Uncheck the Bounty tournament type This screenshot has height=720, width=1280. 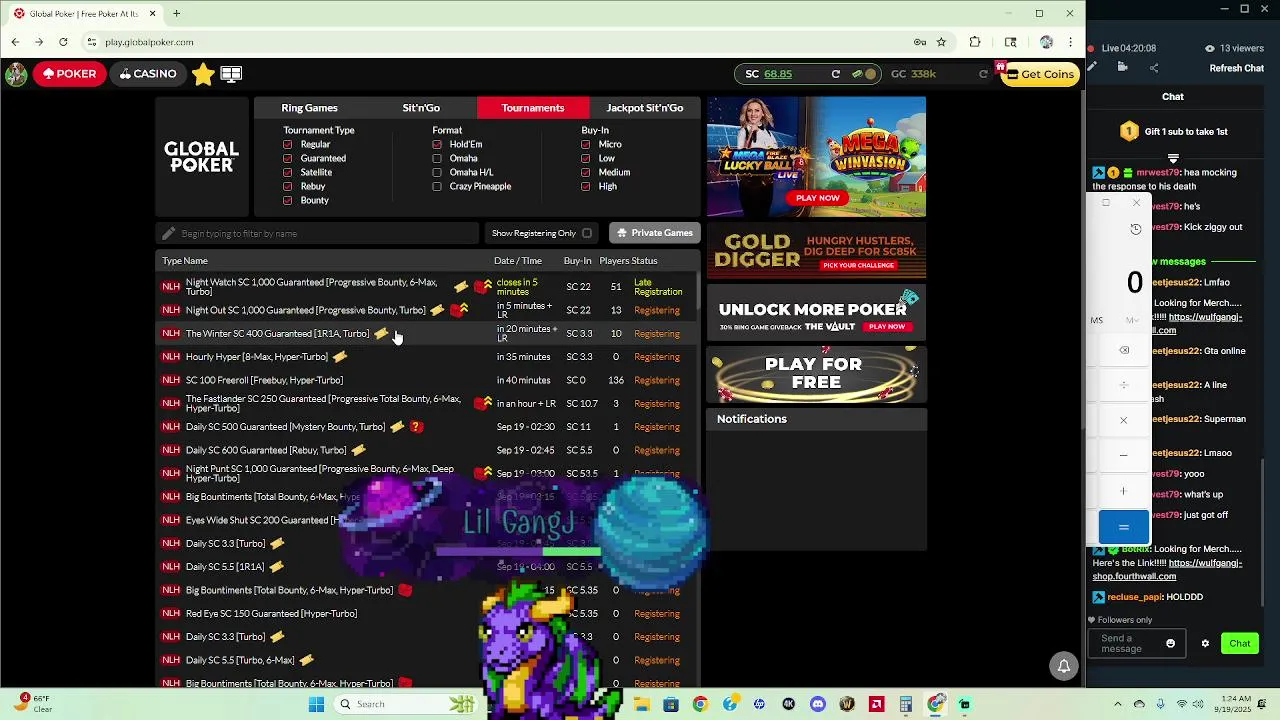[288, 200]
